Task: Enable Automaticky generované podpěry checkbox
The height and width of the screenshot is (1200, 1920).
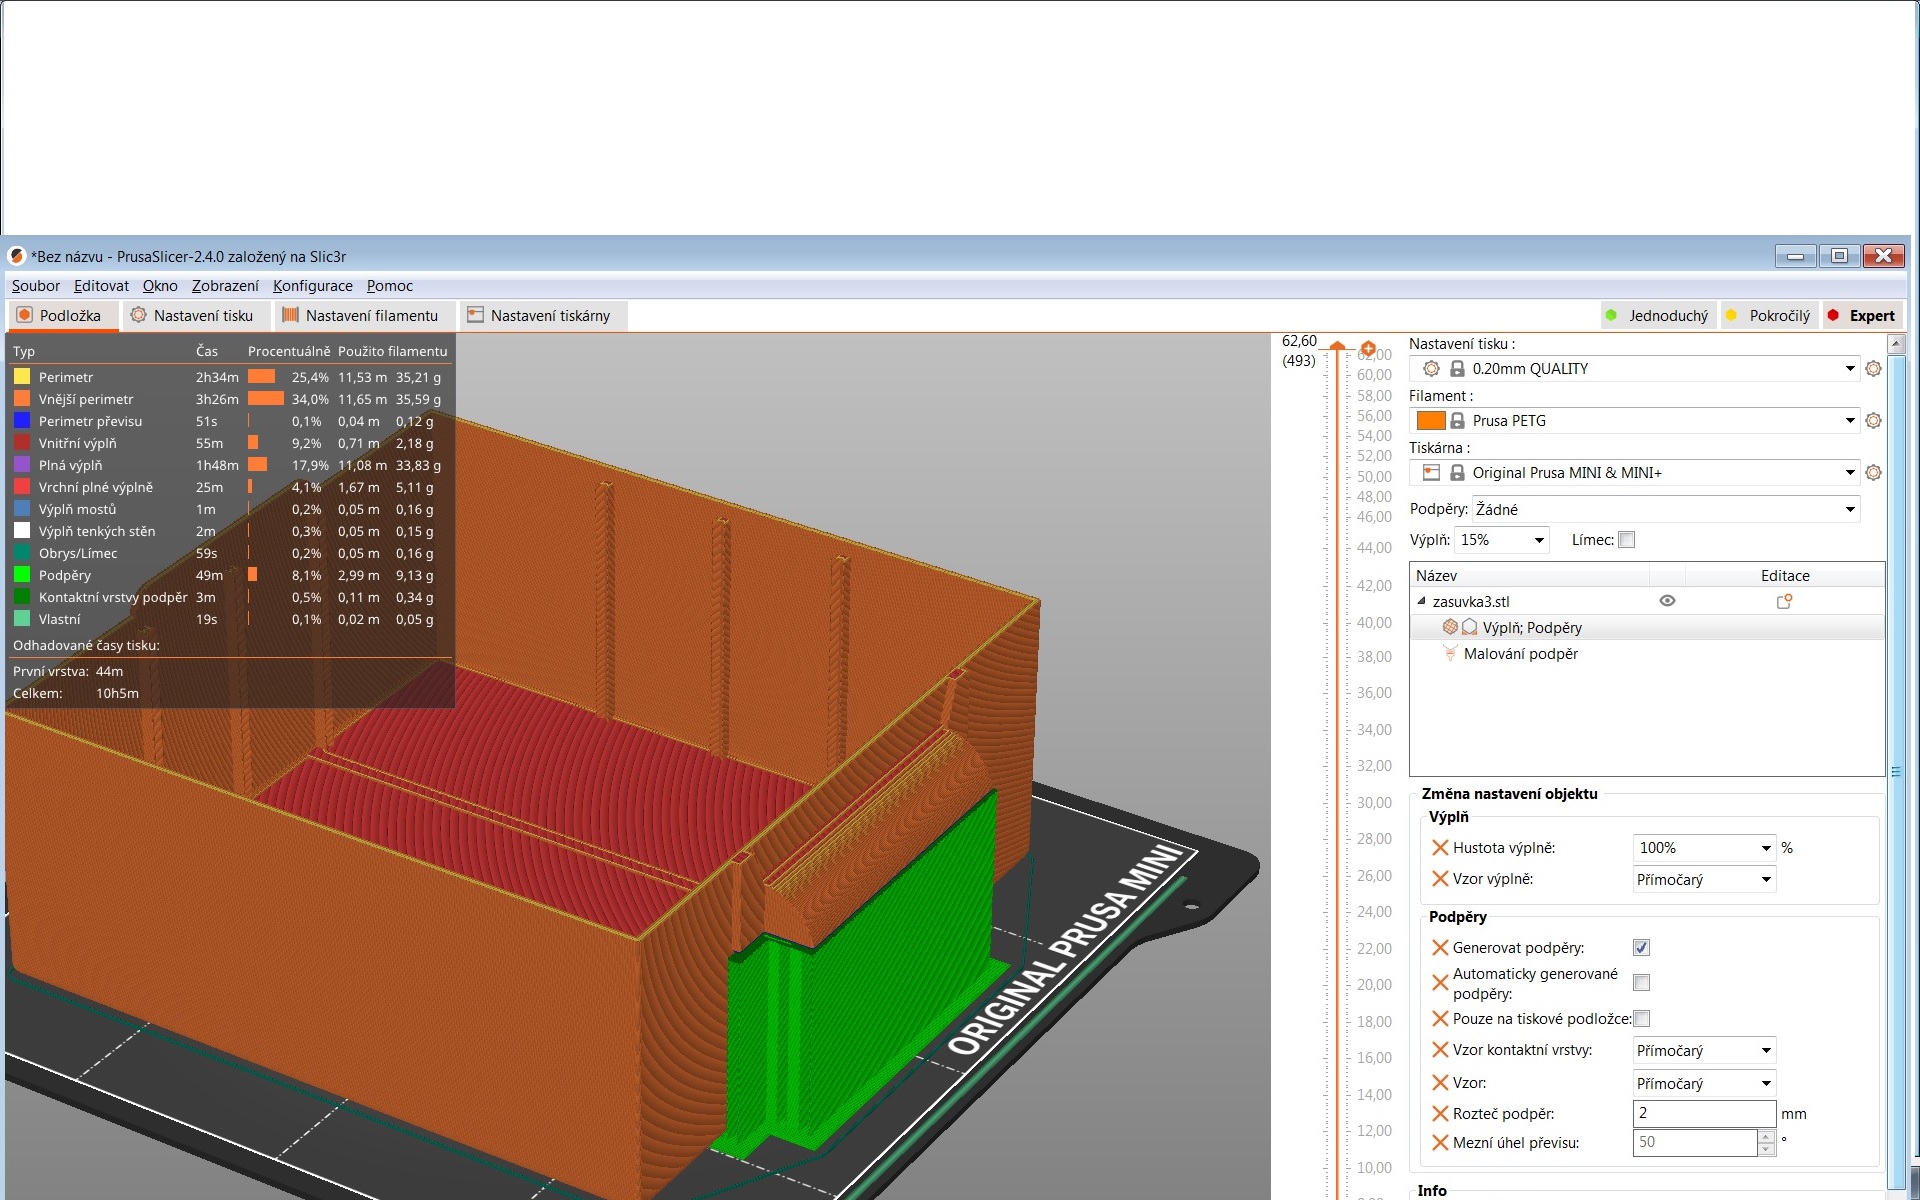Action: coord(1641,983)
